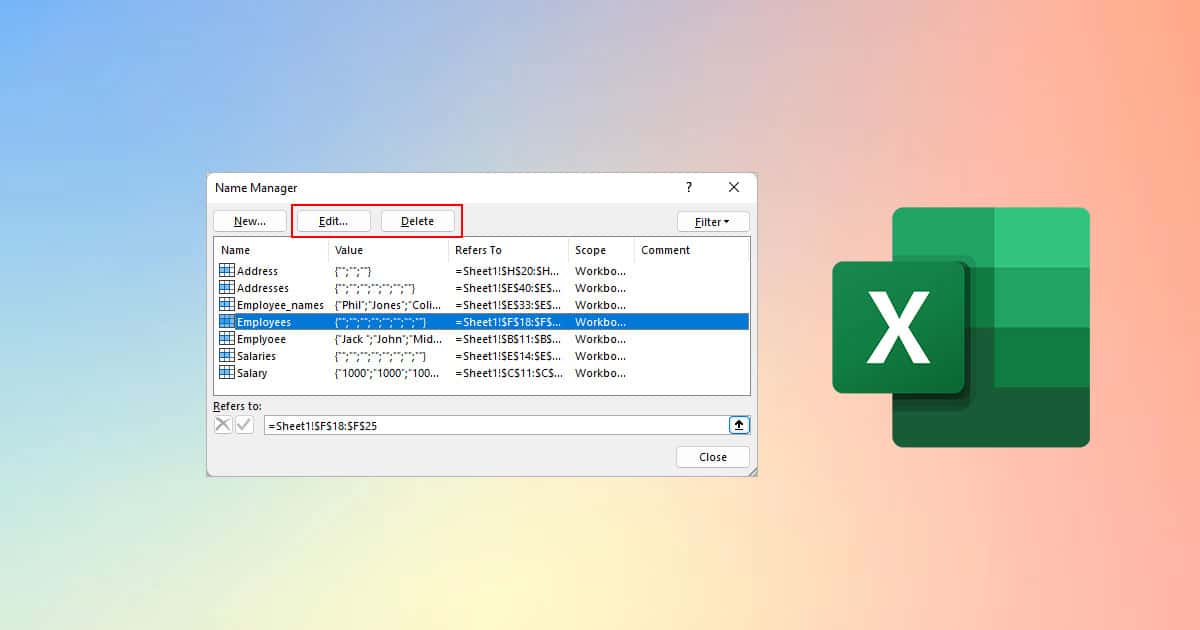Click the checkmark confirm icon near Refers to
This screenshot has height=630, width=1200.
click(242, 424)
